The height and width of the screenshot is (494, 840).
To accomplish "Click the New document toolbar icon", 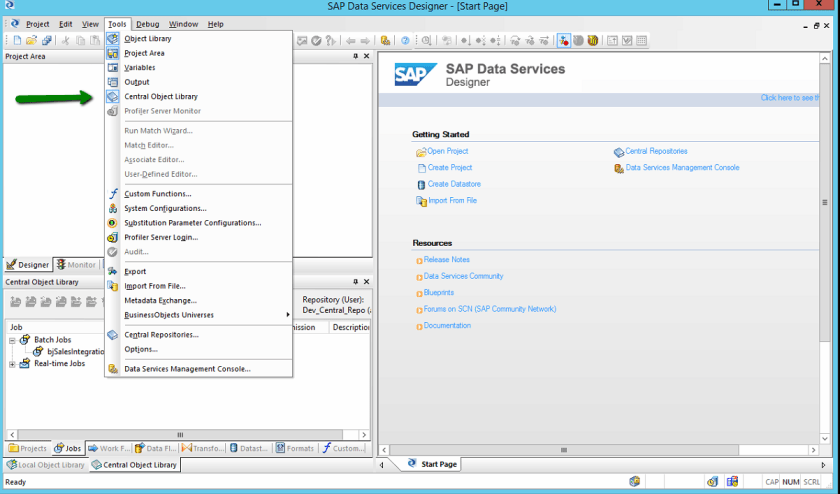I will point(17,41).
